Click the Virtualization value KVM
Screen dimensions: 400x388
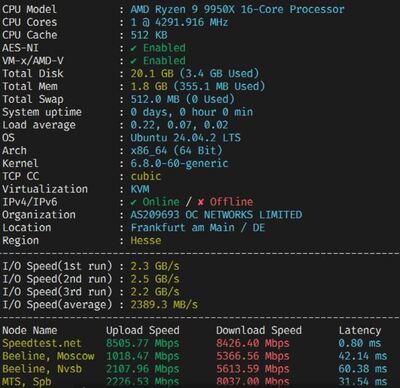(140, 189)
